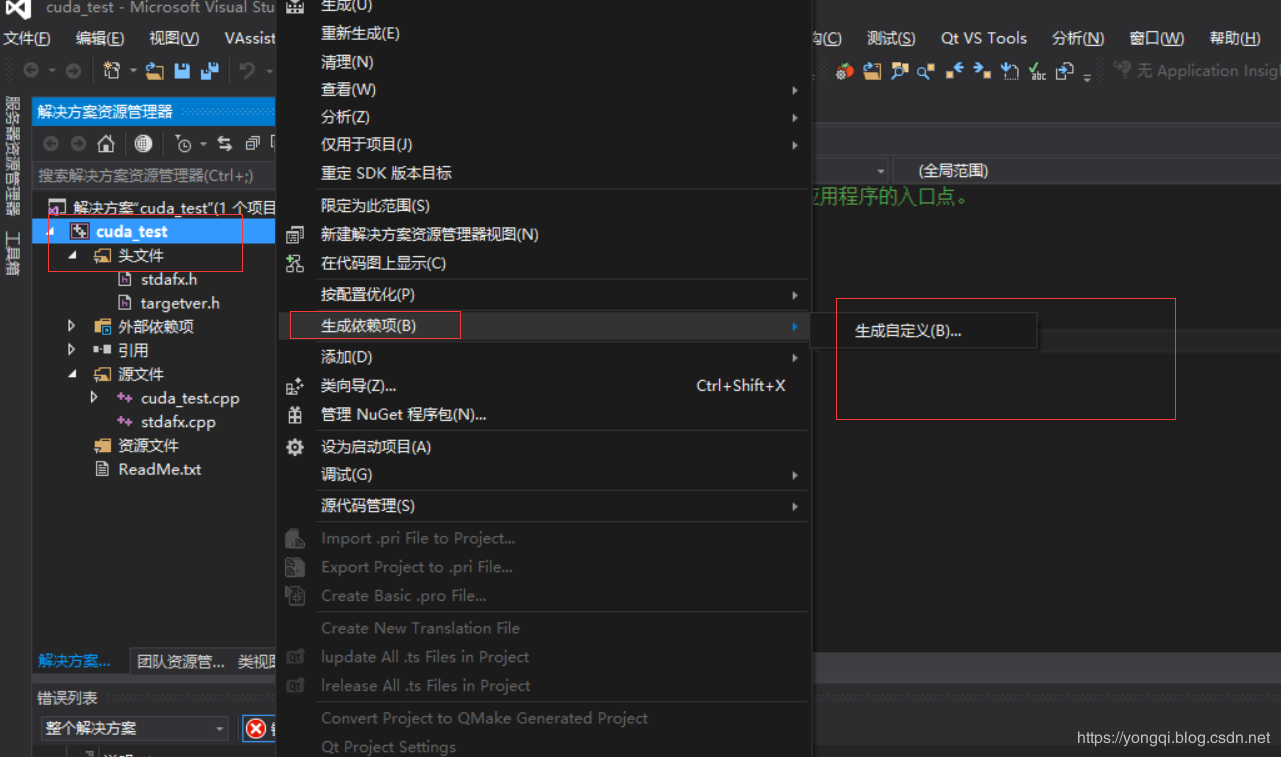Open the 视图(V) menu

[174, 38]
